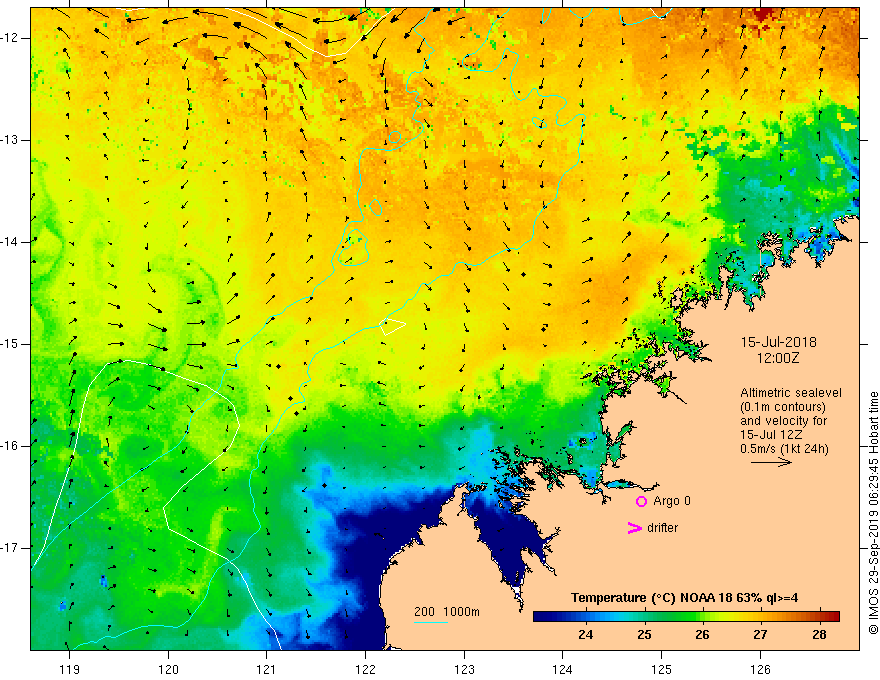The width and height of the screenshot is (880, 680).
Task: Click the 'Argo 0' legend label
Action: 672,501
